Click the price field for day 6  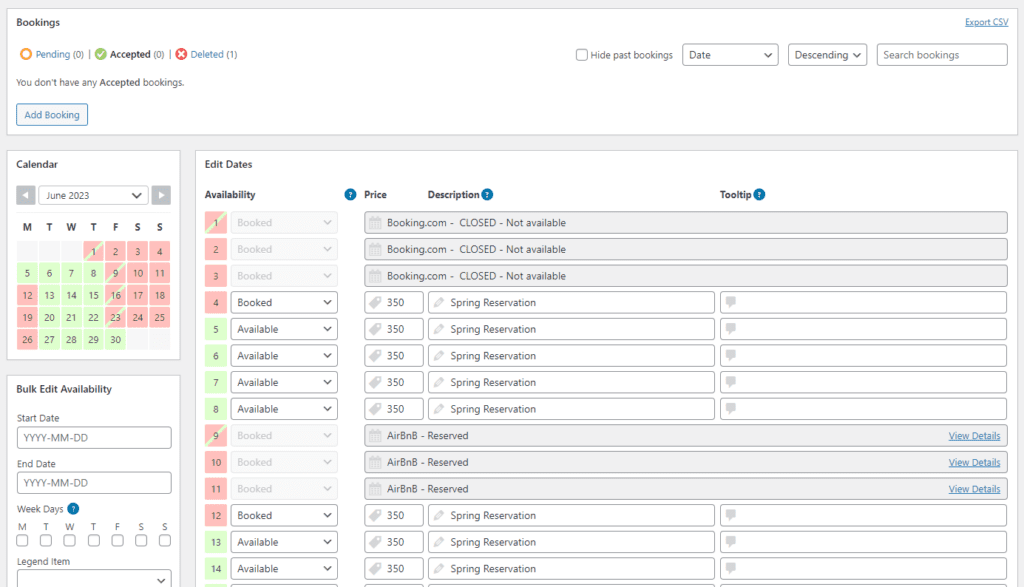coord(394,356)
